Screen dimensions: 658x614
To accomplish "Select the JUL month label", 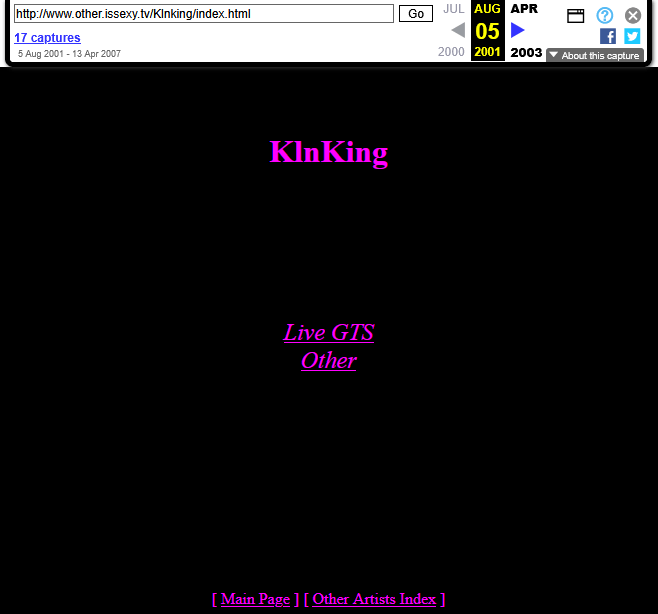I will point(454,9).
